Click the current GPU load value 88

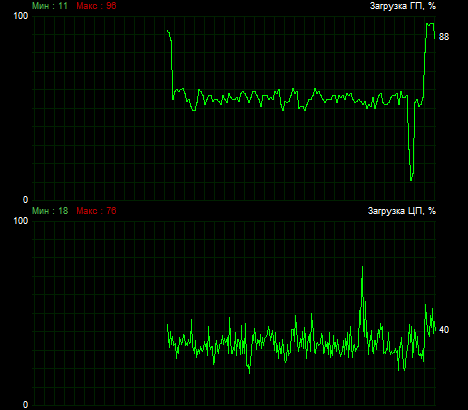444,37
